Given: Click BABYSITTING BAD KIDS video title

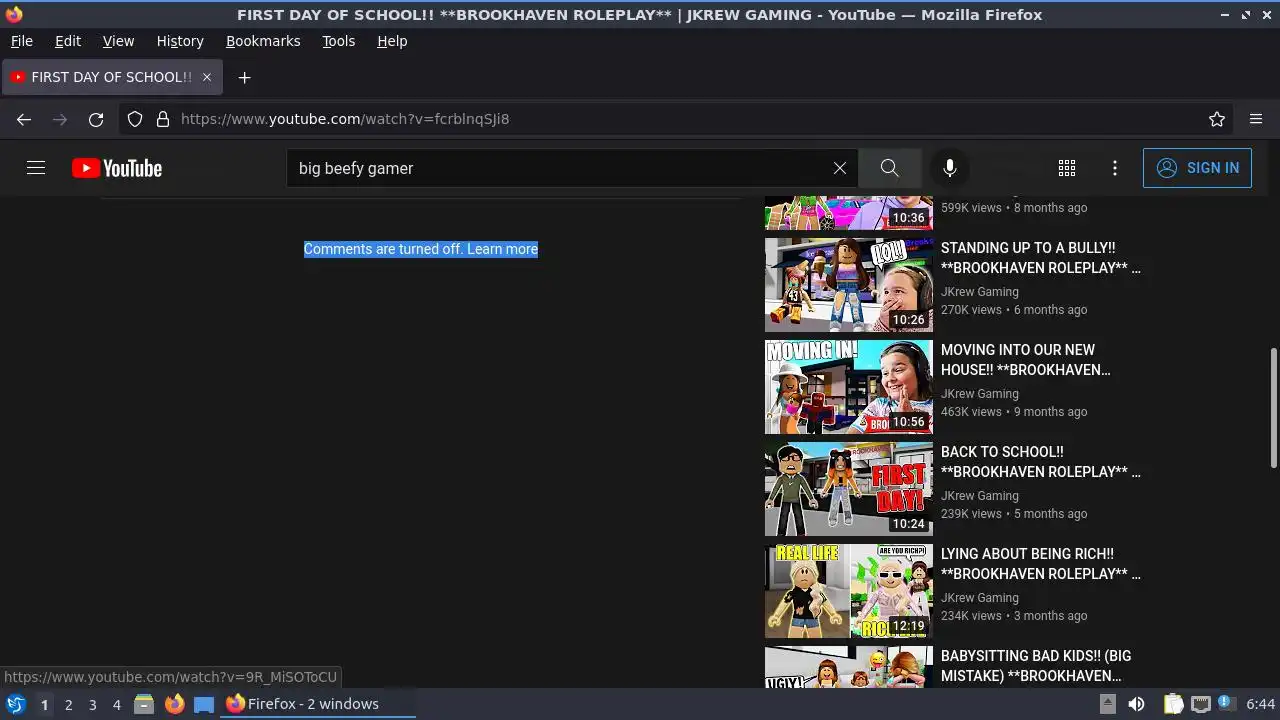Looking at the screenshot, I should point(1036,666).
